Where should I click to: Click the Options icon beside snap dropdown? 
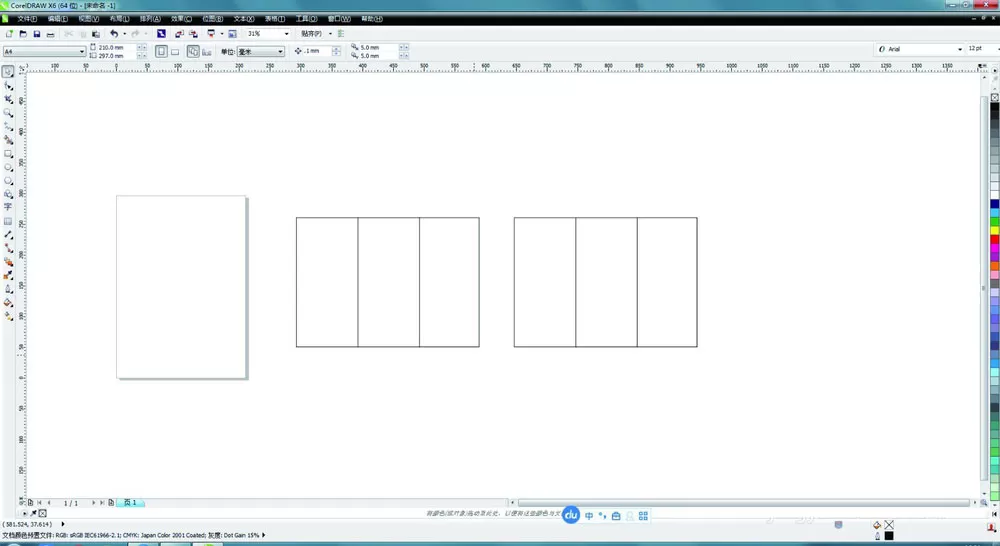point(341,34)
